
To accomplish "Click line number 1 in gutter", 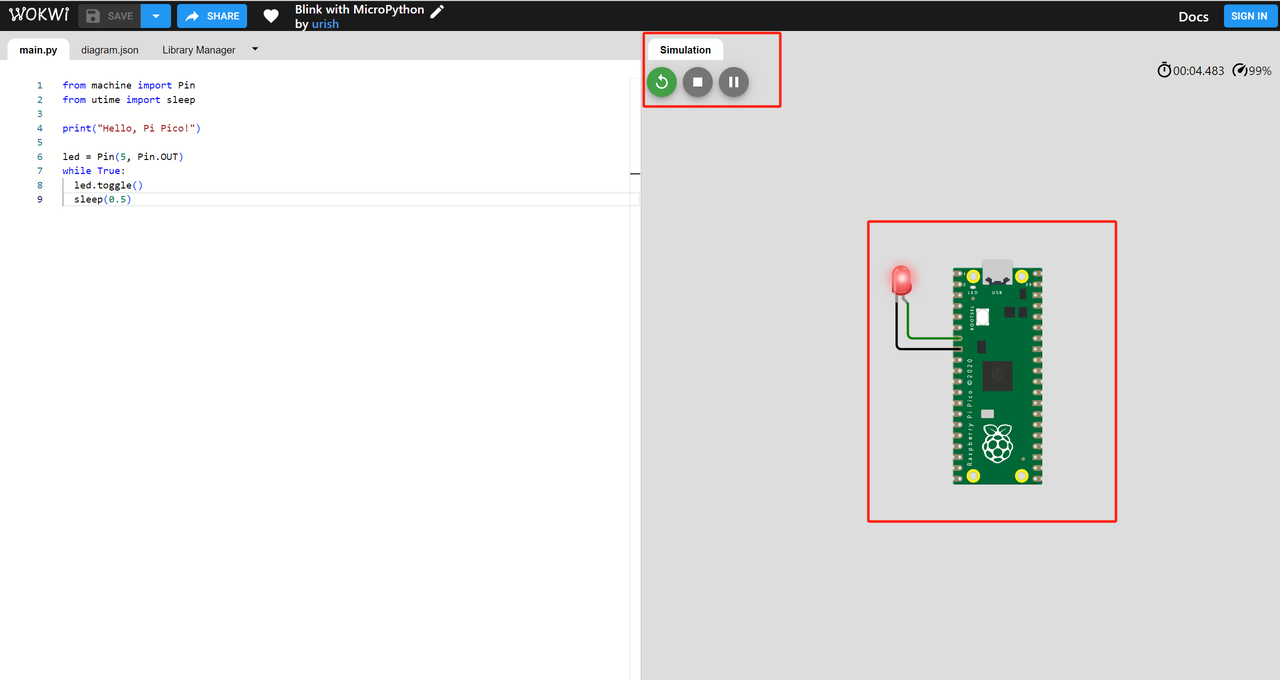I will pyautogui.click(x=40, y=85).
